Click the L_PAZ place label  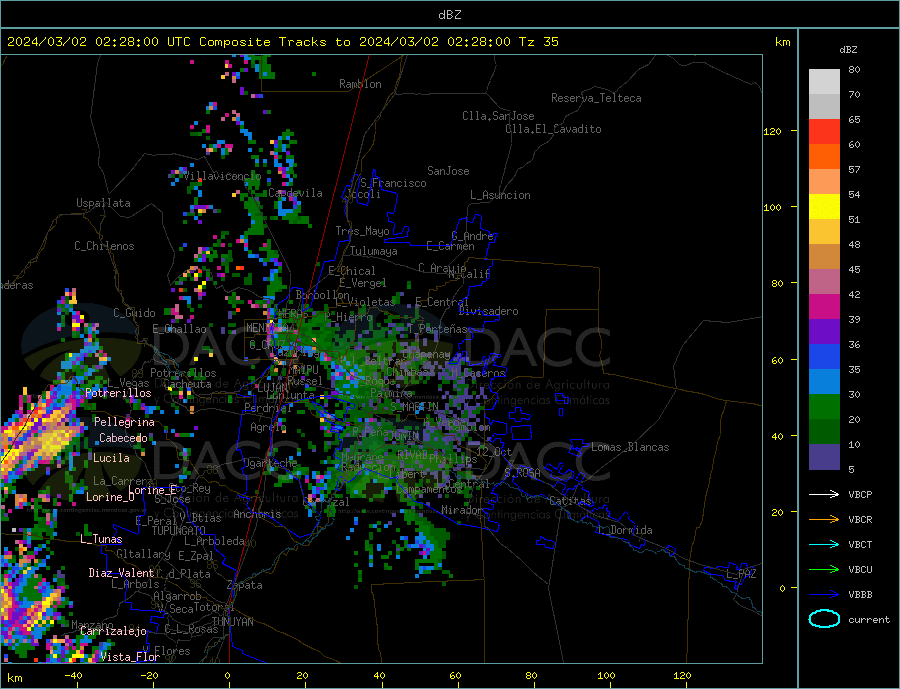741,574
